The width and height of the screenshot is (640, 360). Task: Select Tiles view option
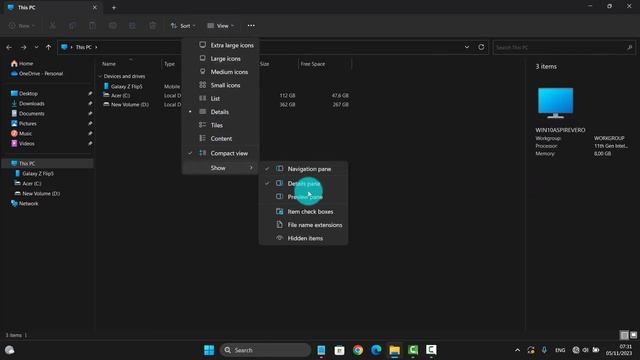tap(221, 125)
